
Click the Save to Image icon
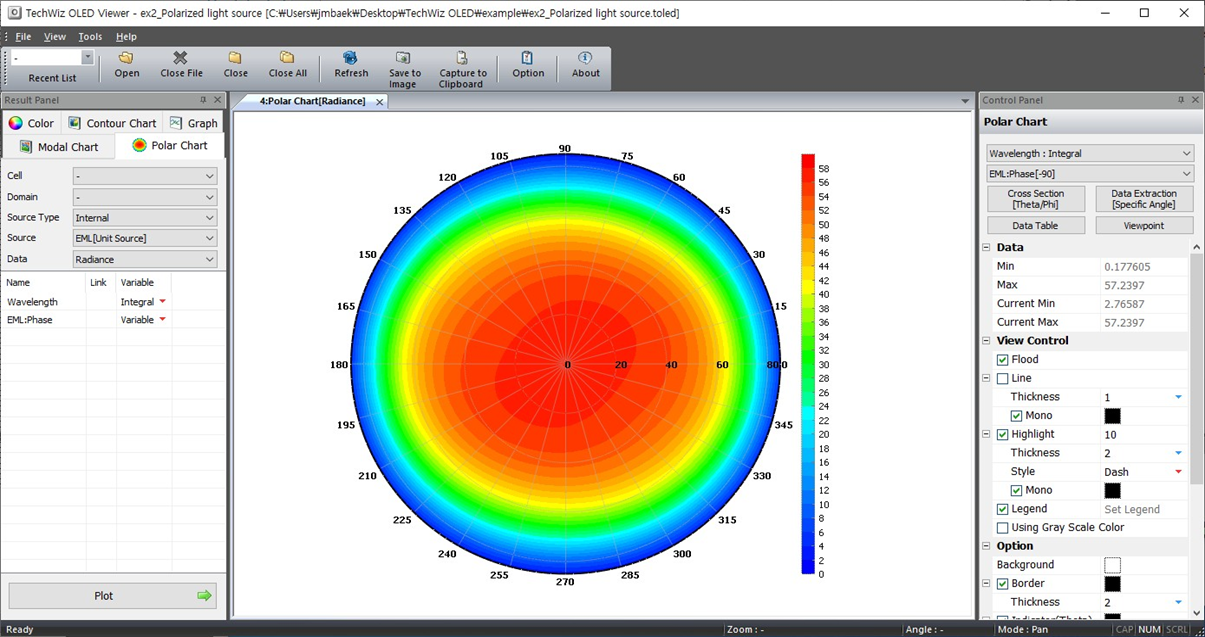click(x=403, y=58)
